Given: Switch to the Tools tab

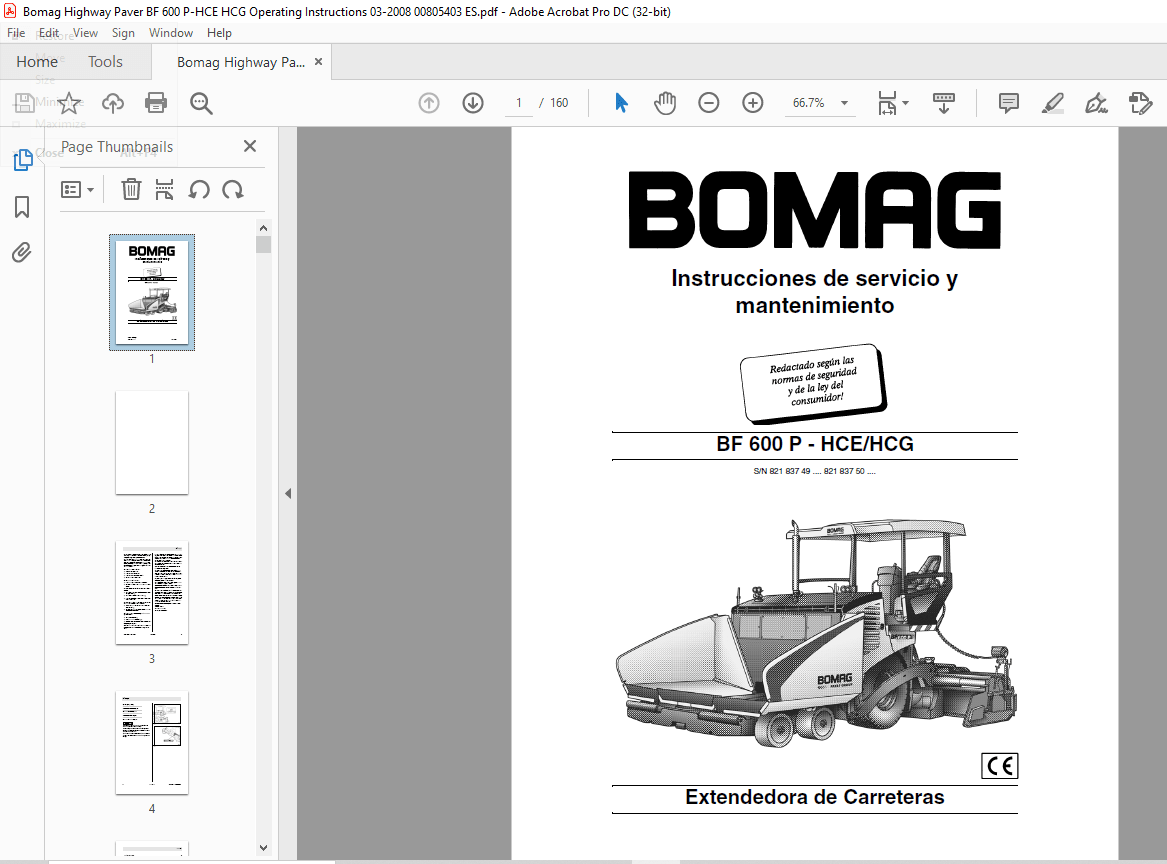Looking at the screenshot, I should click(x=105, y=61).
